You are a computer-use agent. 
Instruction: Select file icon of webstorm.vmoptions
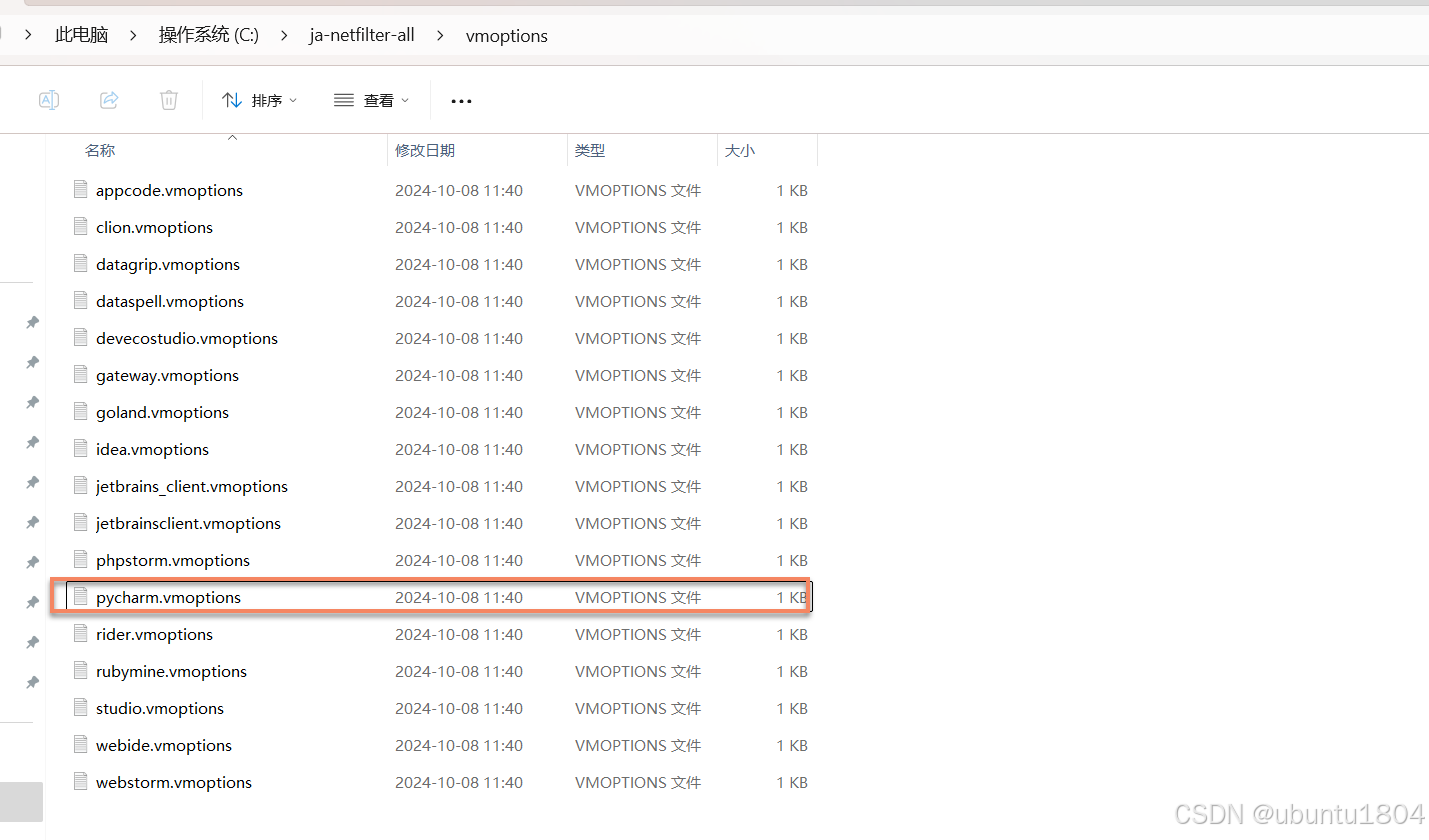tap(81, 781)
